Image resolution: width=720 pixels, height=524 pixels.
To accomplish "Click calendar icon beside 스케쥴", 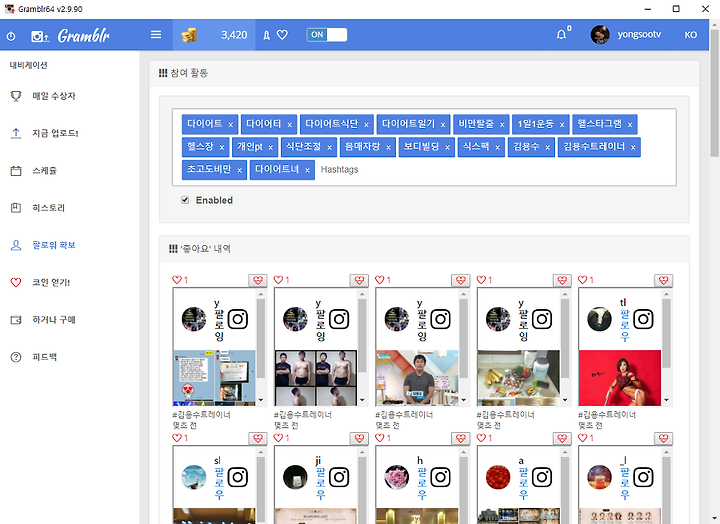I will 16,171.
